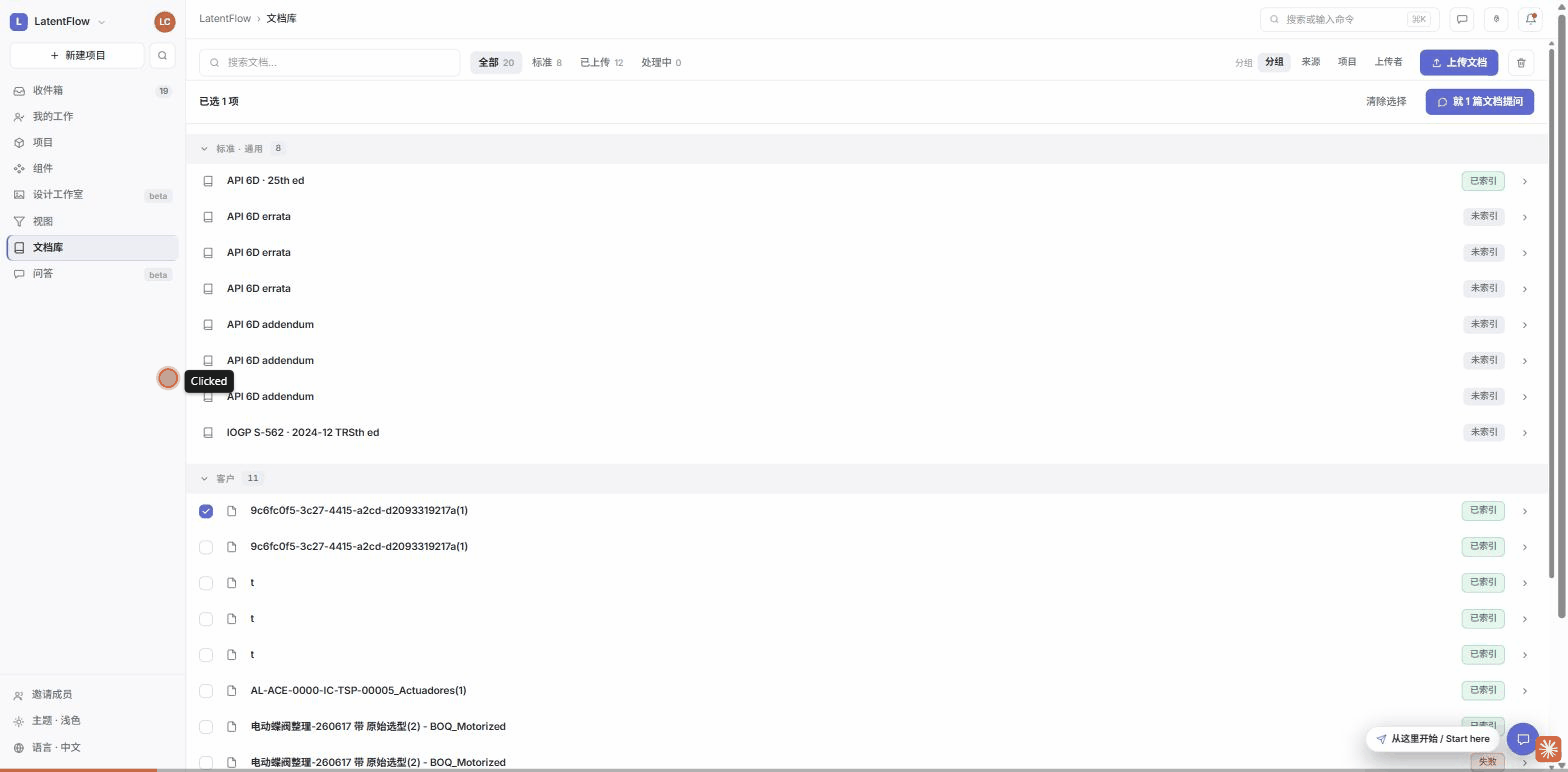This screenshot has width=1568, height=772.
Task: Open 组件 in the sidebar
Action: (92, 168)
